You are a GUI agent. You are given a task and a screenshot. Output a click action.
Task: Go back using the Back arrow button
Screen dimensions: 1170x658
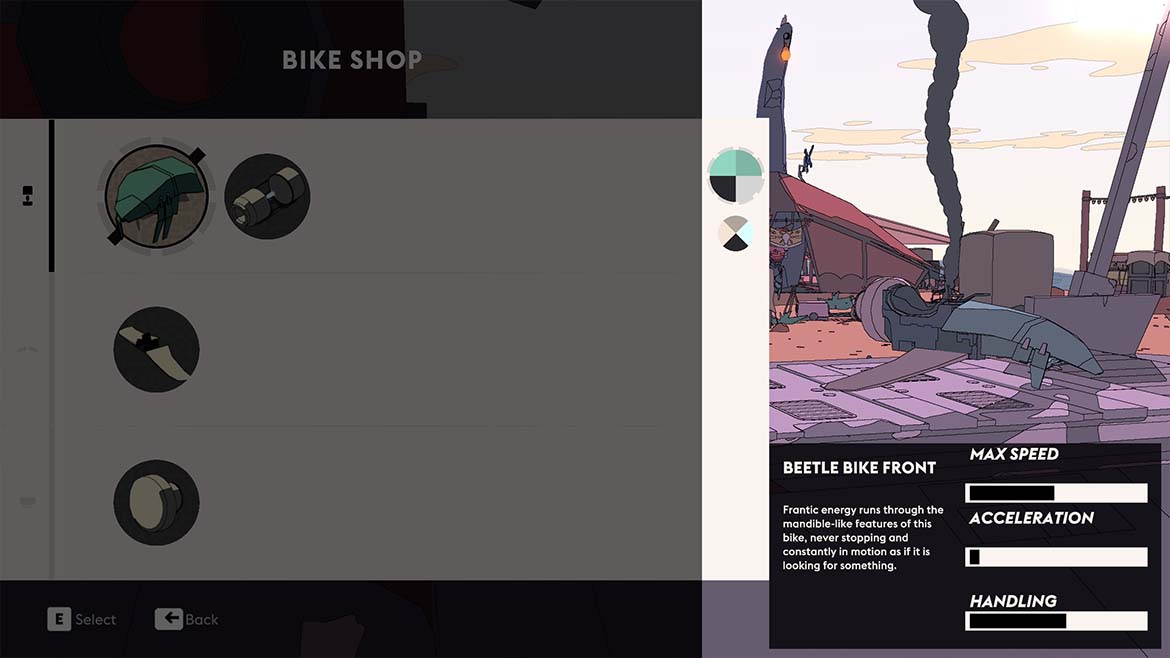187,619
